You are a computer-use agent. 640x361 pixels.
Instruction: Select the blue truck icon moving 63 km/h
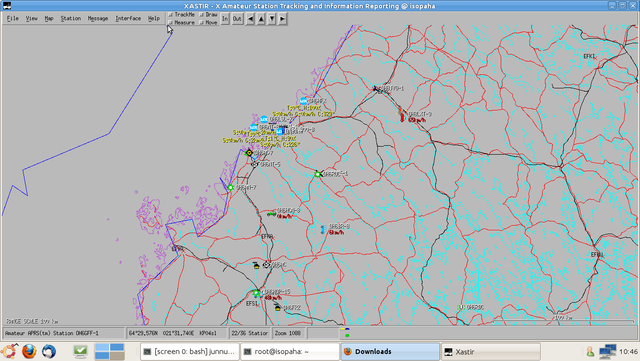click(322, 230)
